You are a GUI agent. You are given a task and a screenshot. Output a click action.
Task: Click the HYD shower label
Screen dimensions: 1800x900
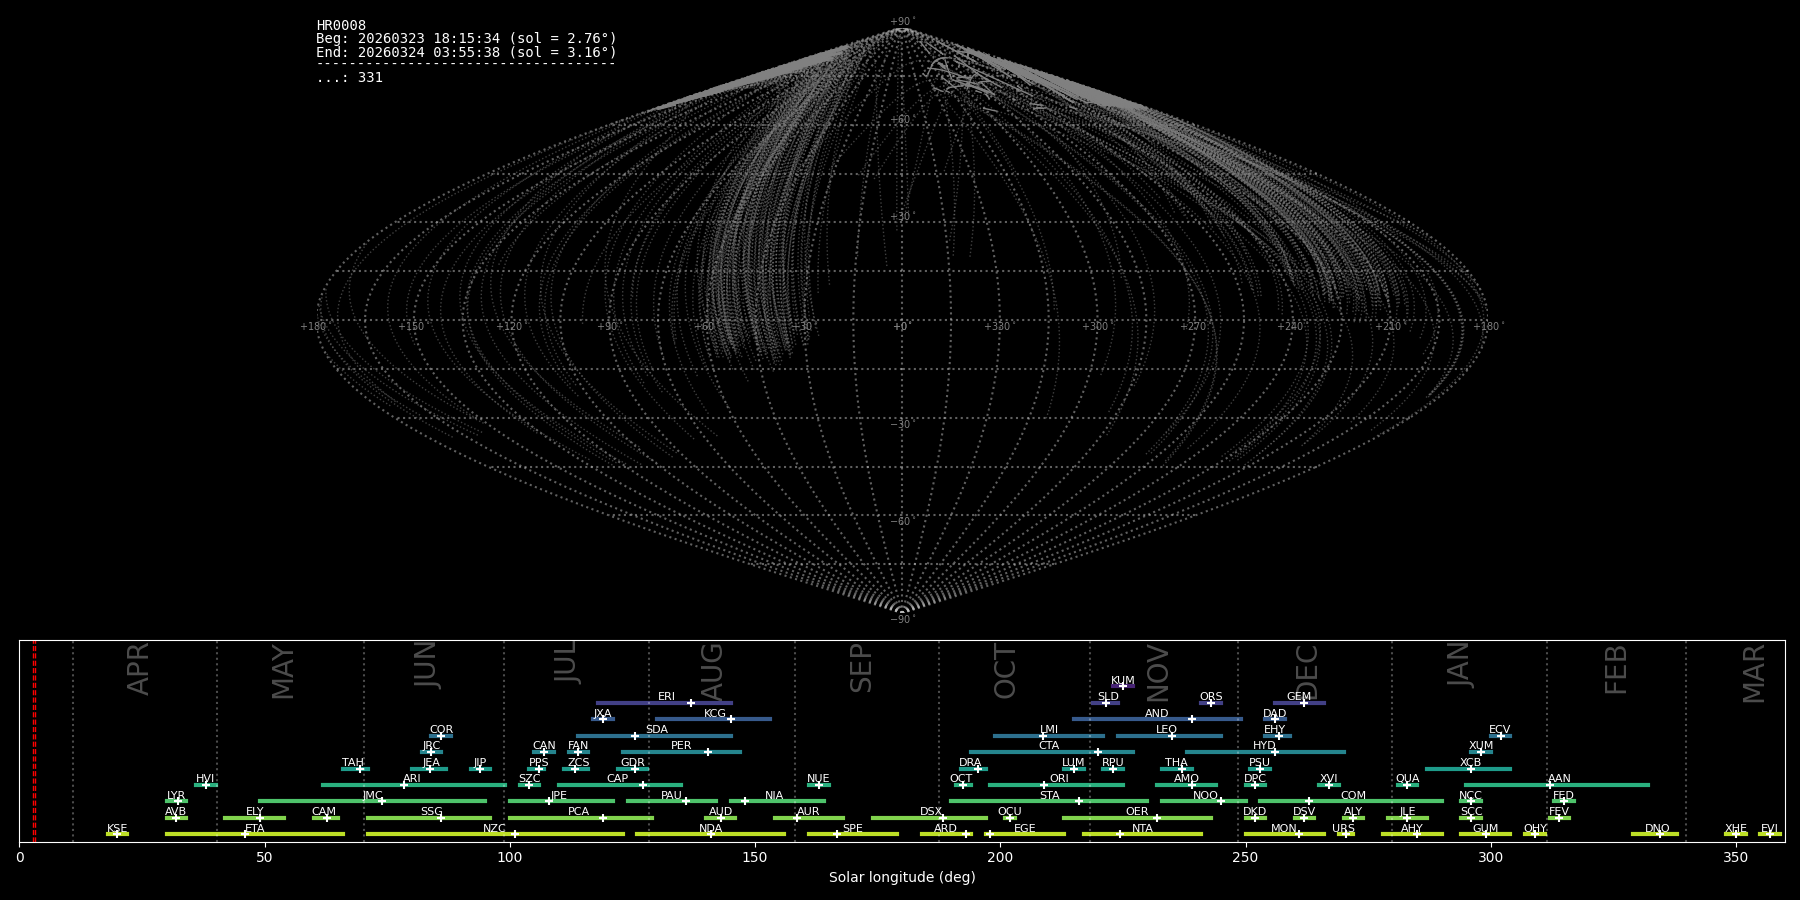1264,746
